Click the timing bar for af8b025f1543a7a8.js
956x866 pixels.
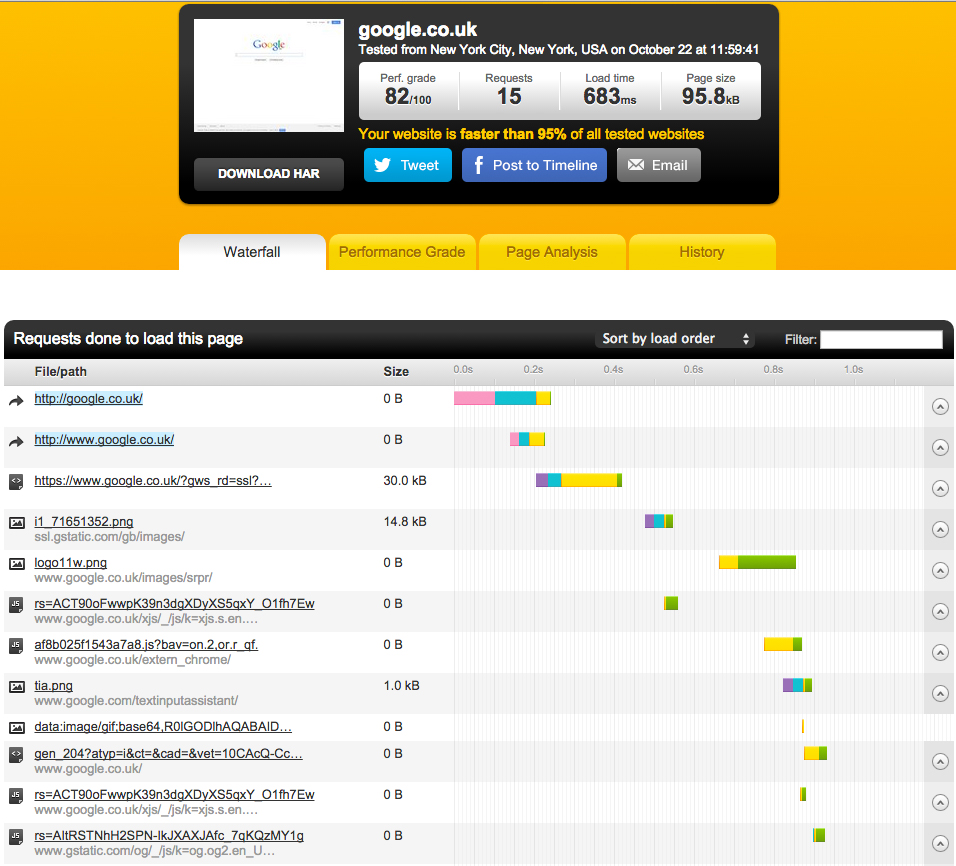pyautogui.click(x=783, y=644)
